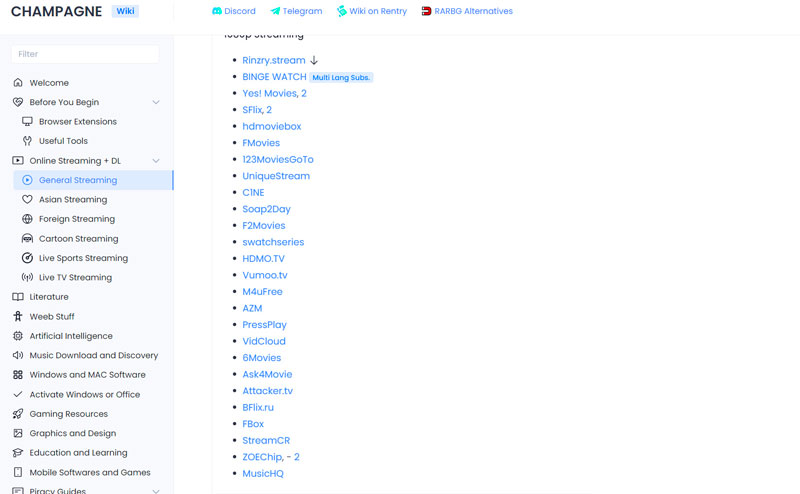
Task: Click the Filter input field
Action: pos(85,54)
